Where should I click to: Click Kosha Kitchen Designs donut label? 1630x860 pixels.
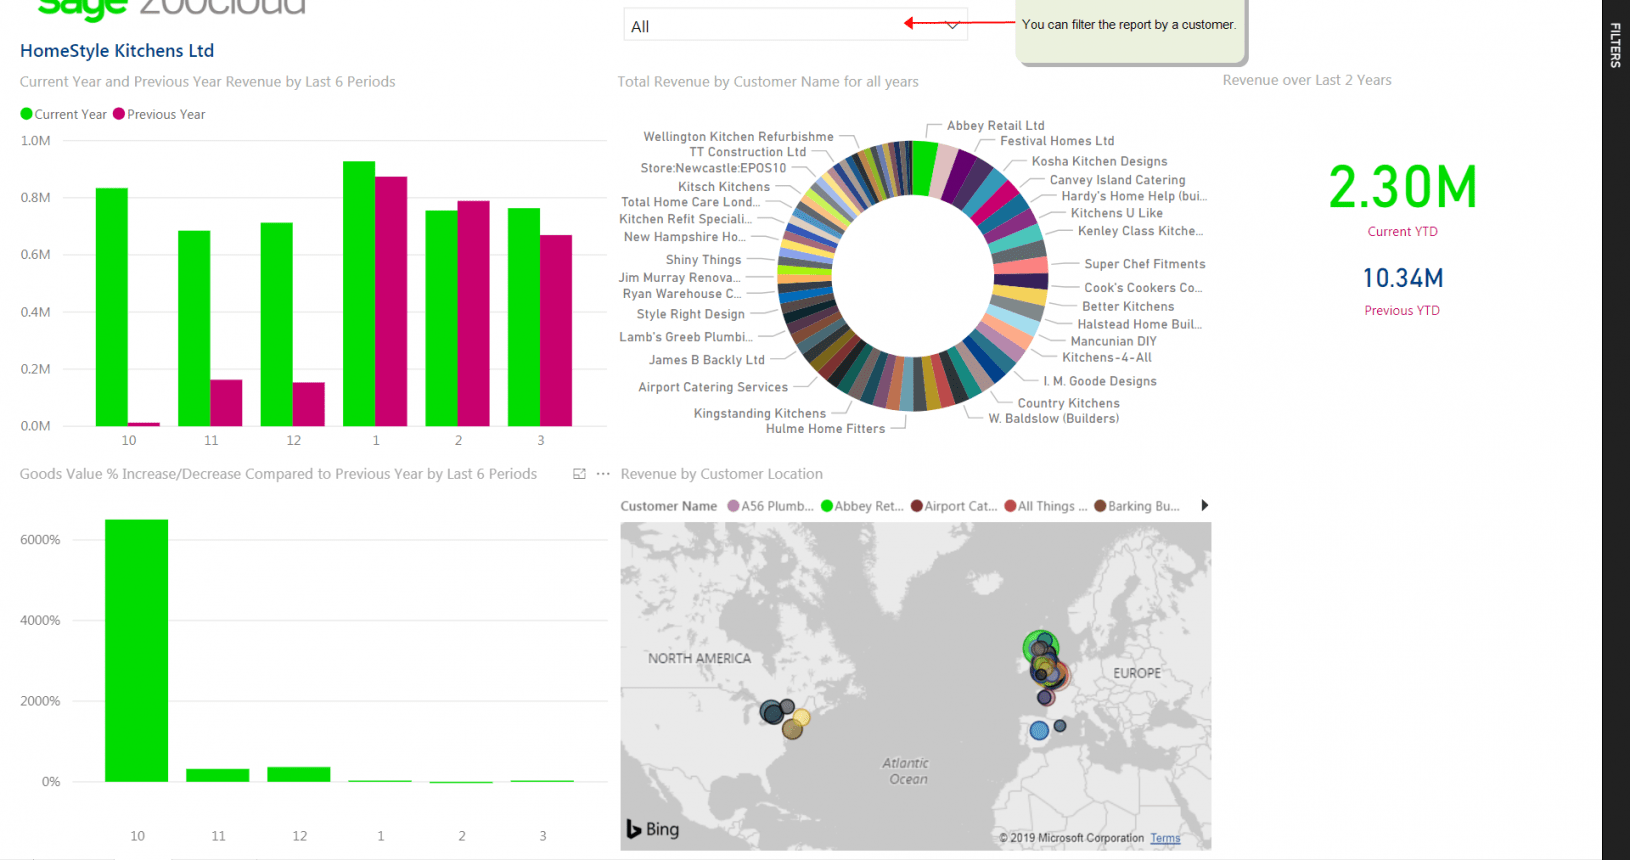click(1100, 161)
